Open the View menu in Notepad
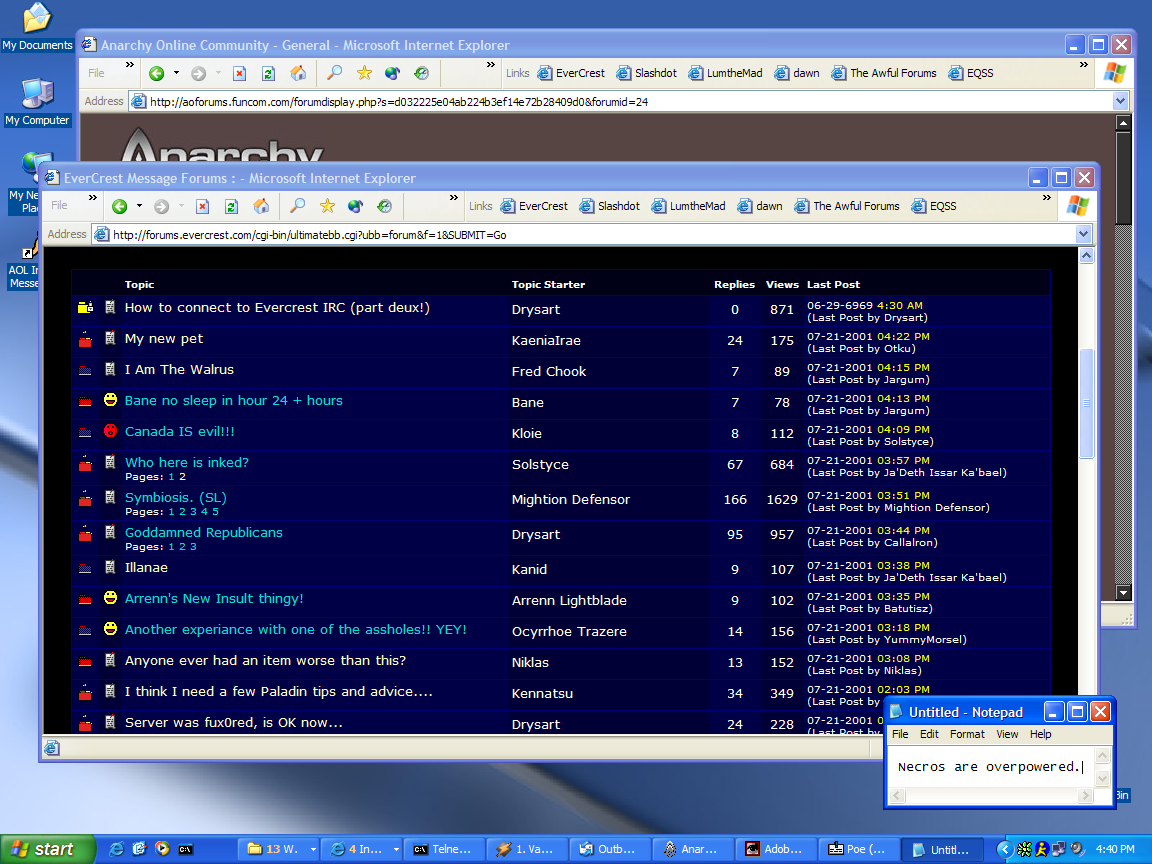 [1007, 734]
